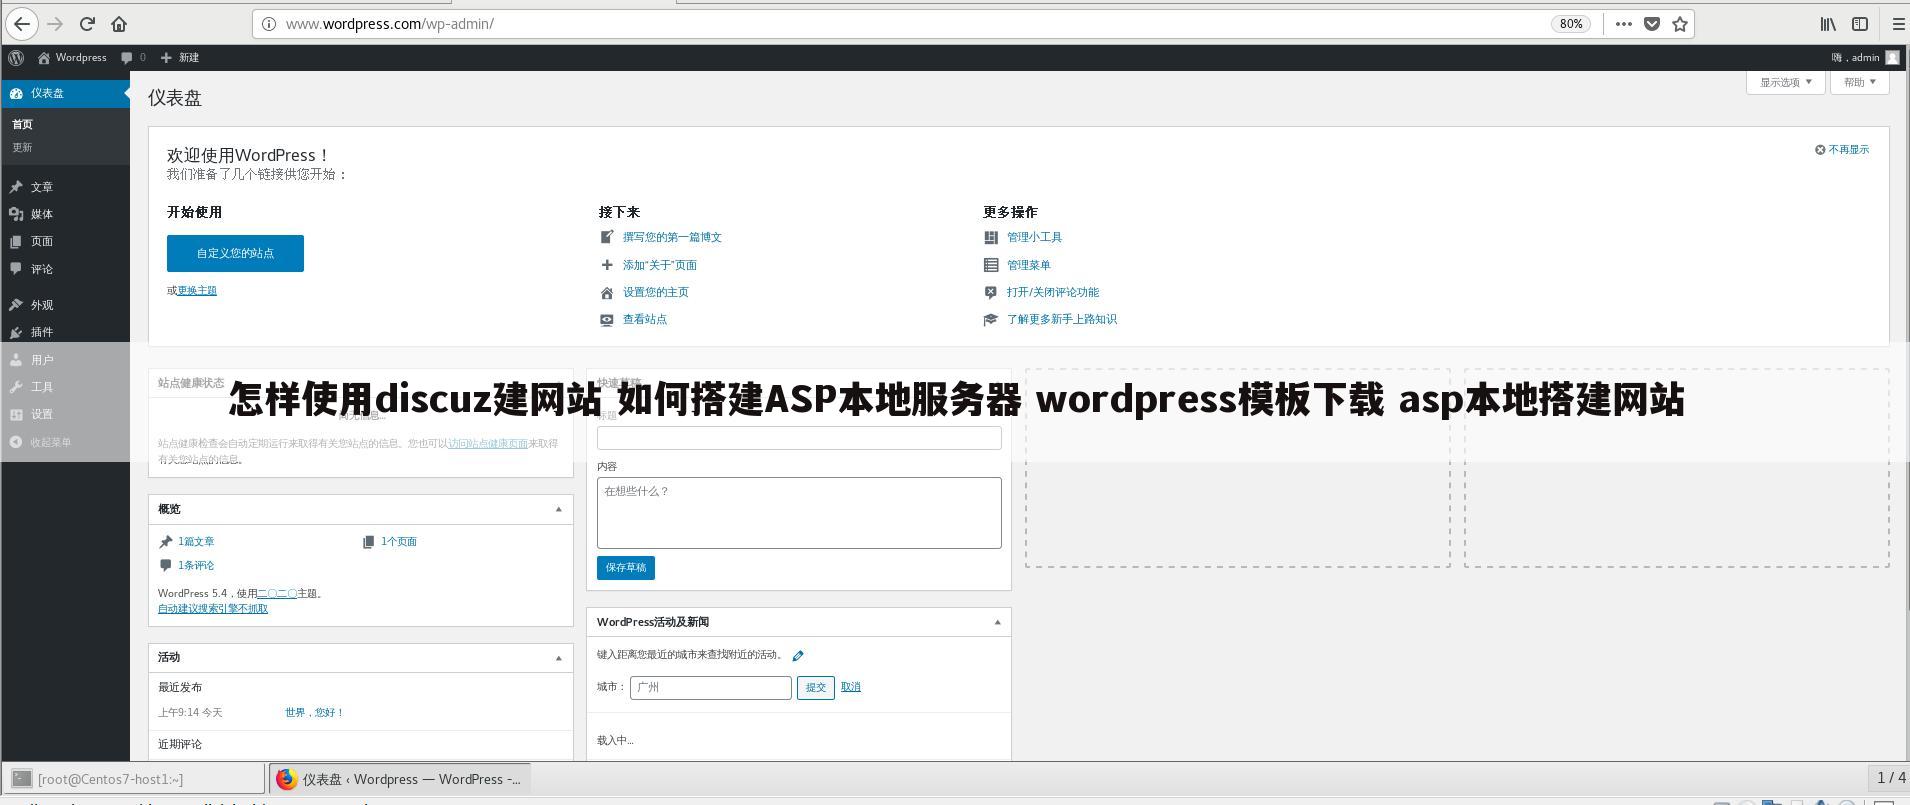Open 媒体 media menu in sidebar

(65, 214)
